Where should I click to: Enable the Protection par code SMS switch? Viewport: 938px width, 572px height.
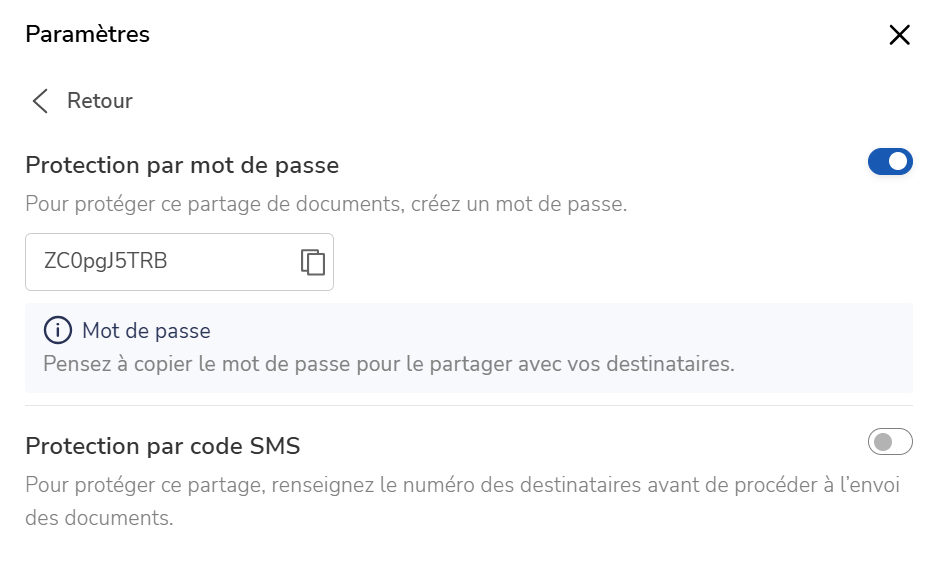click(x=890, y=442)
